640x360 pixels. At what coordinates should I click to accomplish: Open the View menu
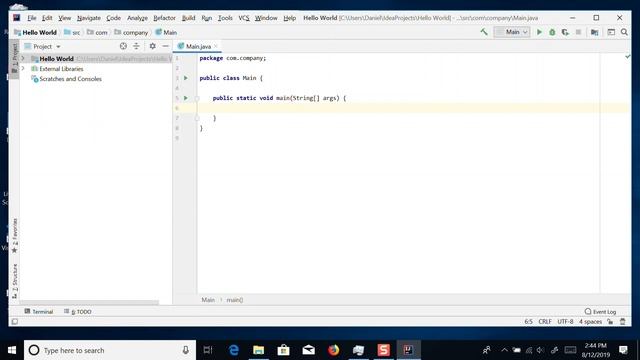(x=64, y=18)
